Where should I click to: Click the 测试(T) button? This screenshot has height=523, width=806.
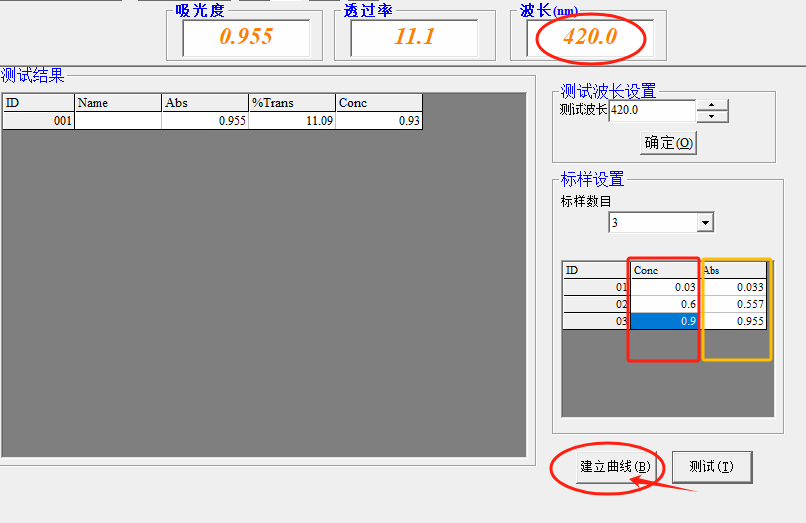coord(711,467)
